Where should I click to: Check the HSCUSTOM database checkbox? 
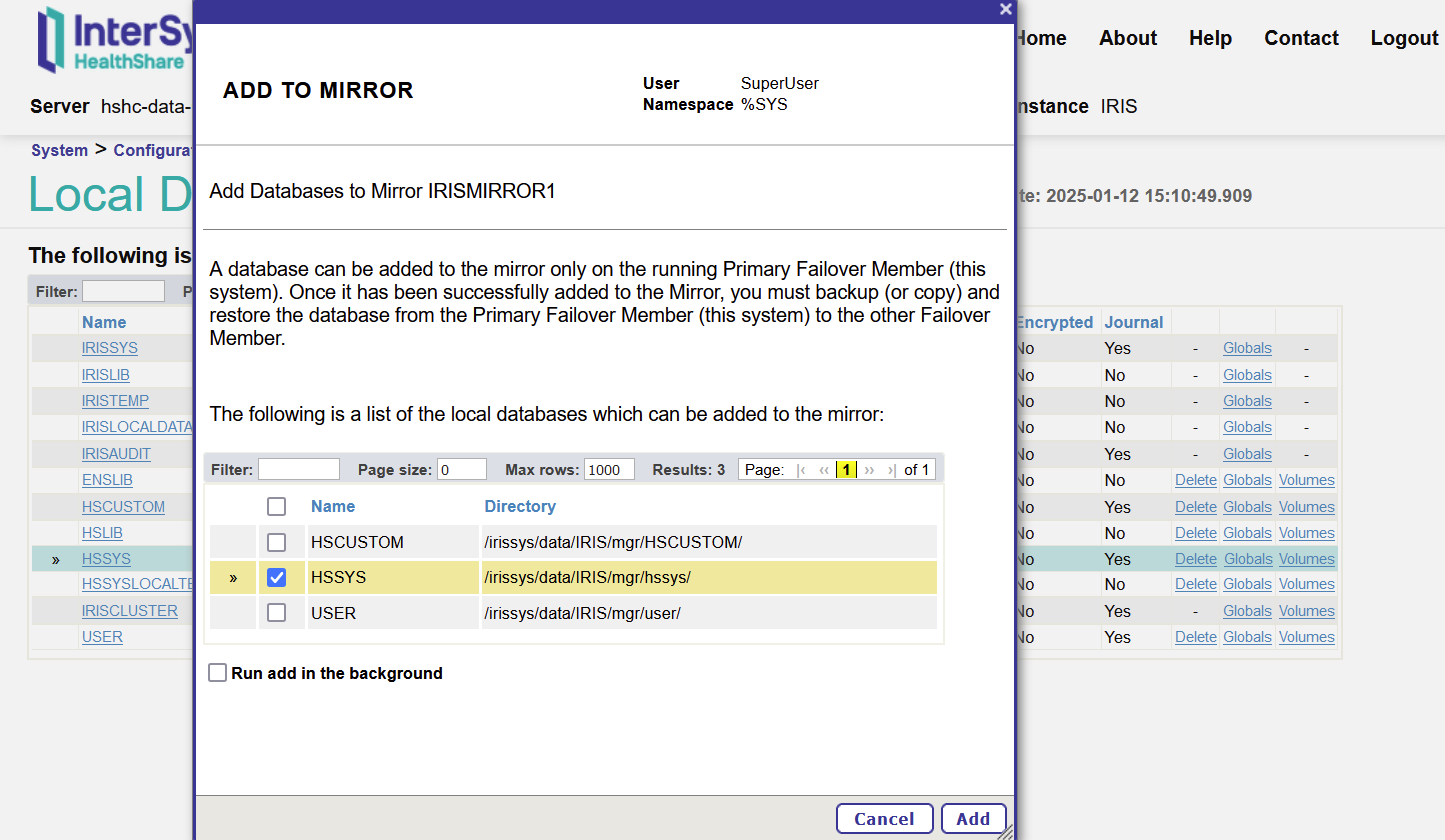[x=277, y=543]
